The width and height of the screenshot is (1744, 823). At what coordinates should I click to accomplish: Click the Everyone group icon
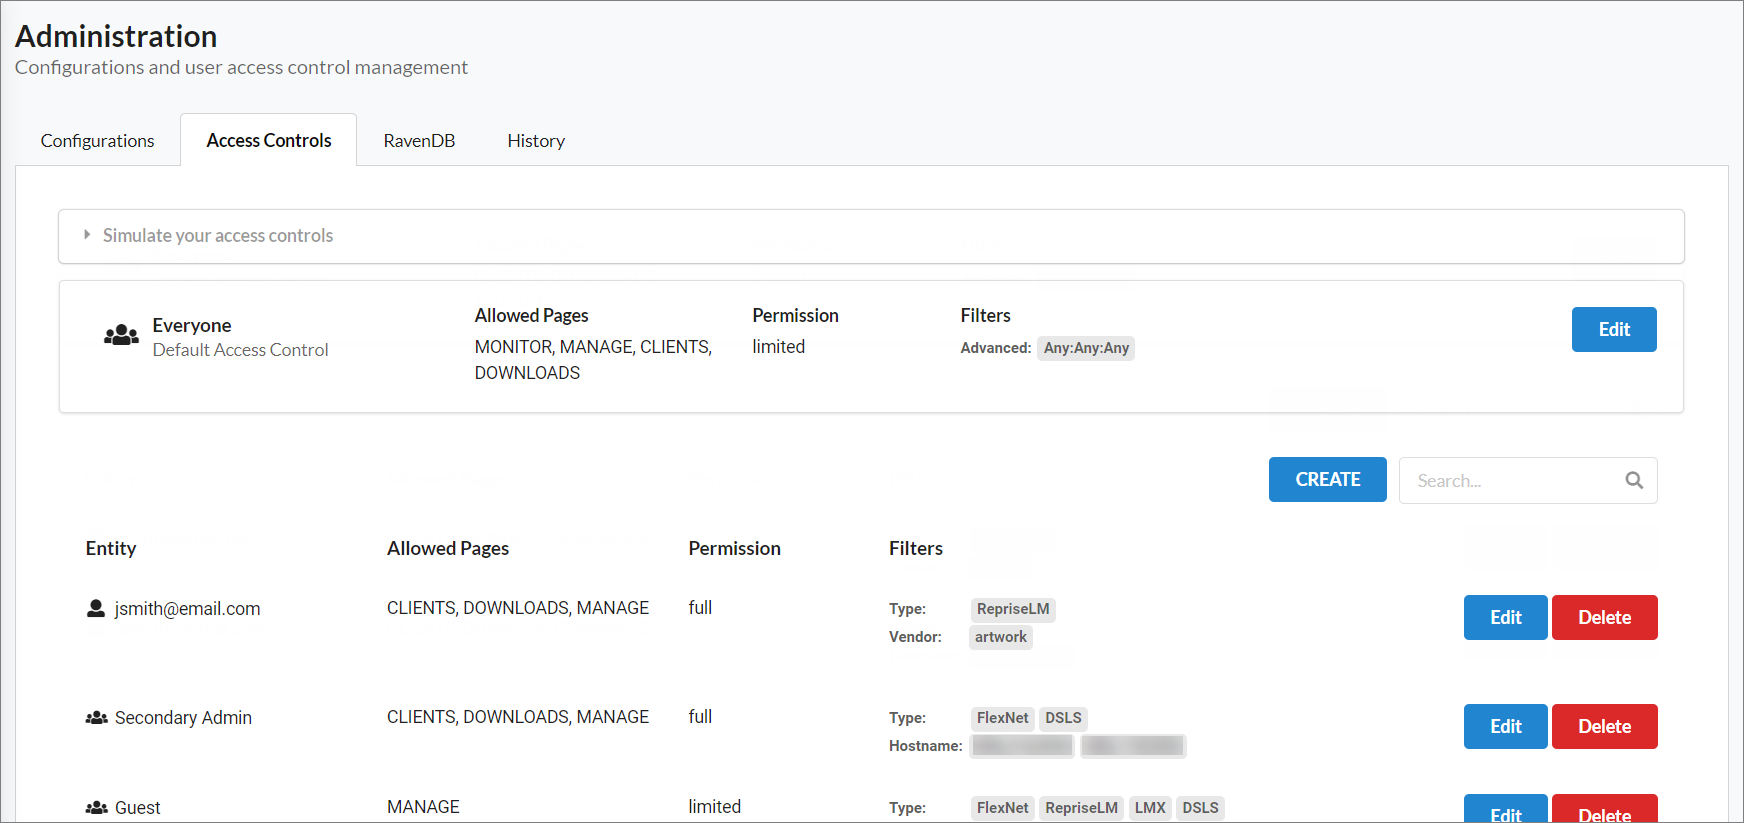(x=121, y=335)
